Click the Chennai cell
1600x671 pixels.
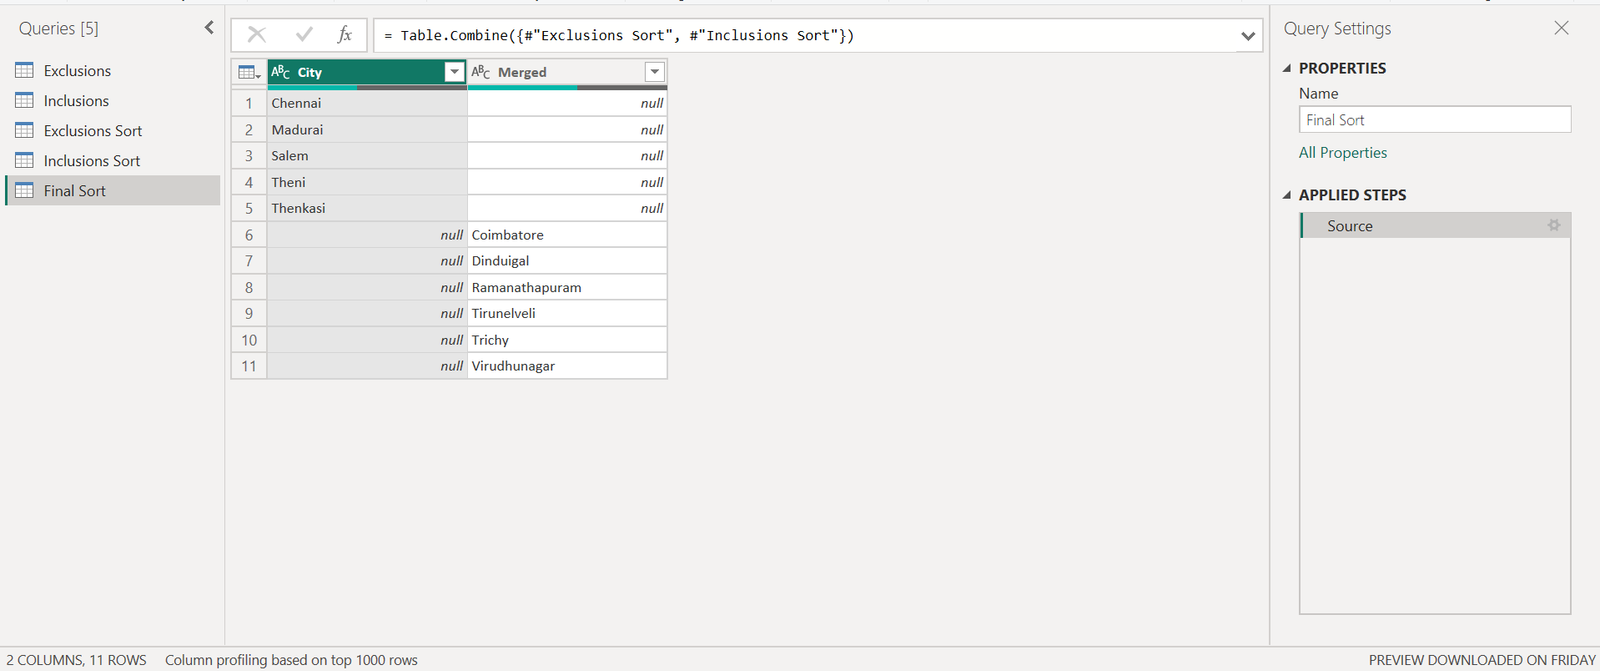(x=367, y=103)
